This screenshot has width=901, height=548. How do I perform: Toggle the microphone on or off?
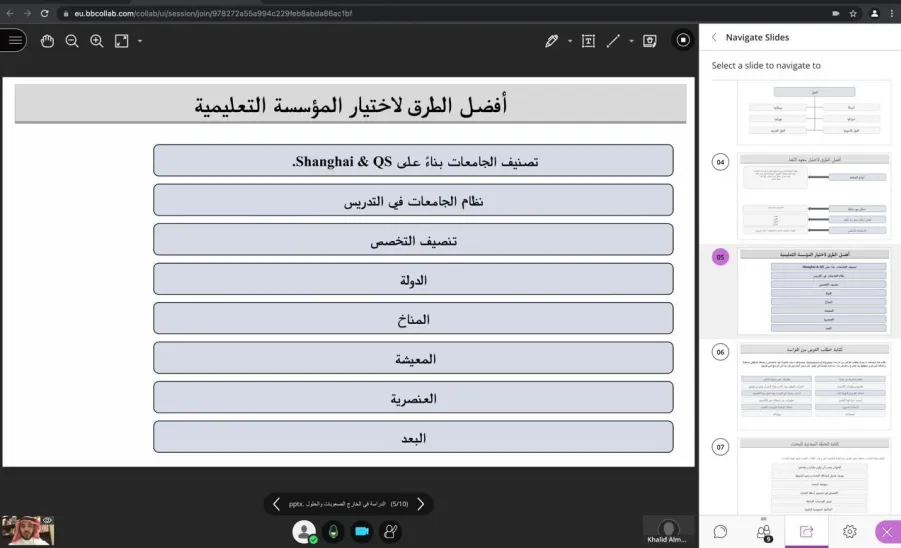coord(333,532)
